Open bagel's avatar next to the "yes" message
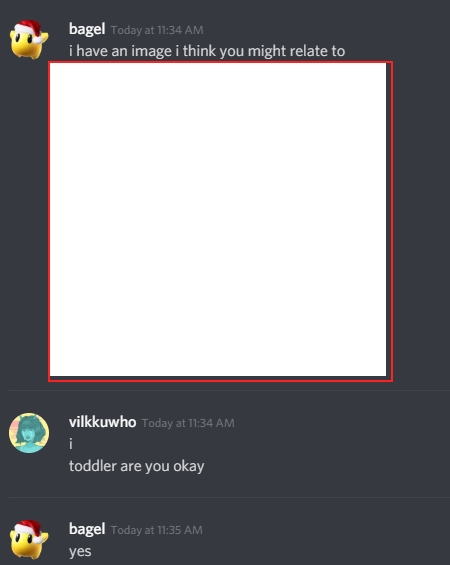Image resolution: width=450 pixels, height=565 pixels. pos(29,539)
